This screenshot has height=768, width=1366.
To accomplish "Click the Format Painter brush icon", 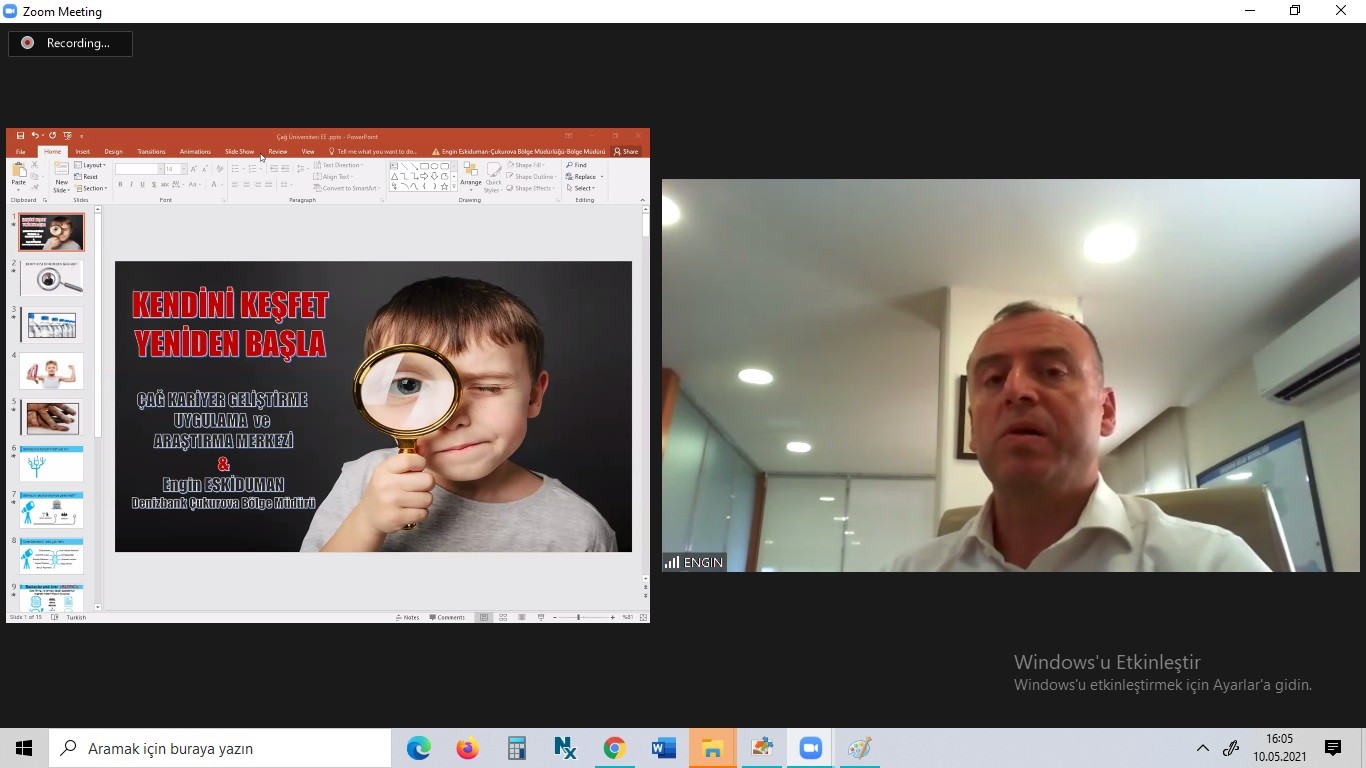I will point(34,187).
